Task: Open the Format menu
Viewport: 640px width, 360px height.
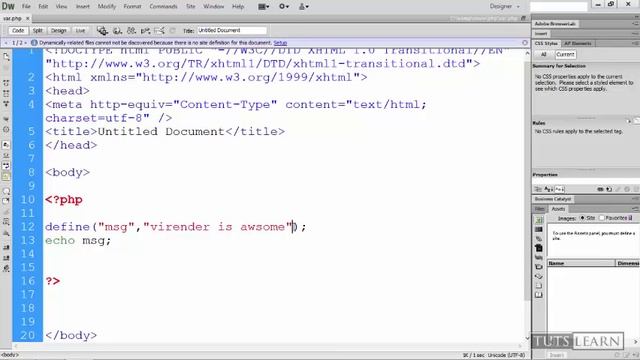Action: click(x=132, y=7)
